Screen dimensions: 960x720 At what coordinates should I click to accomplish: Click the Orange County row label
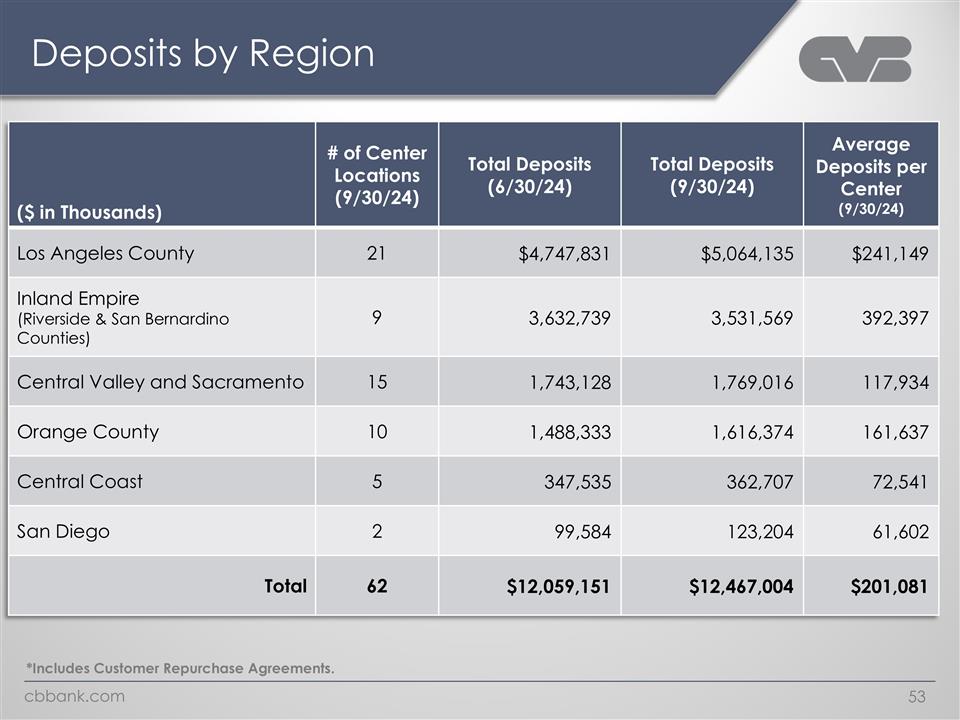point(88,432)
